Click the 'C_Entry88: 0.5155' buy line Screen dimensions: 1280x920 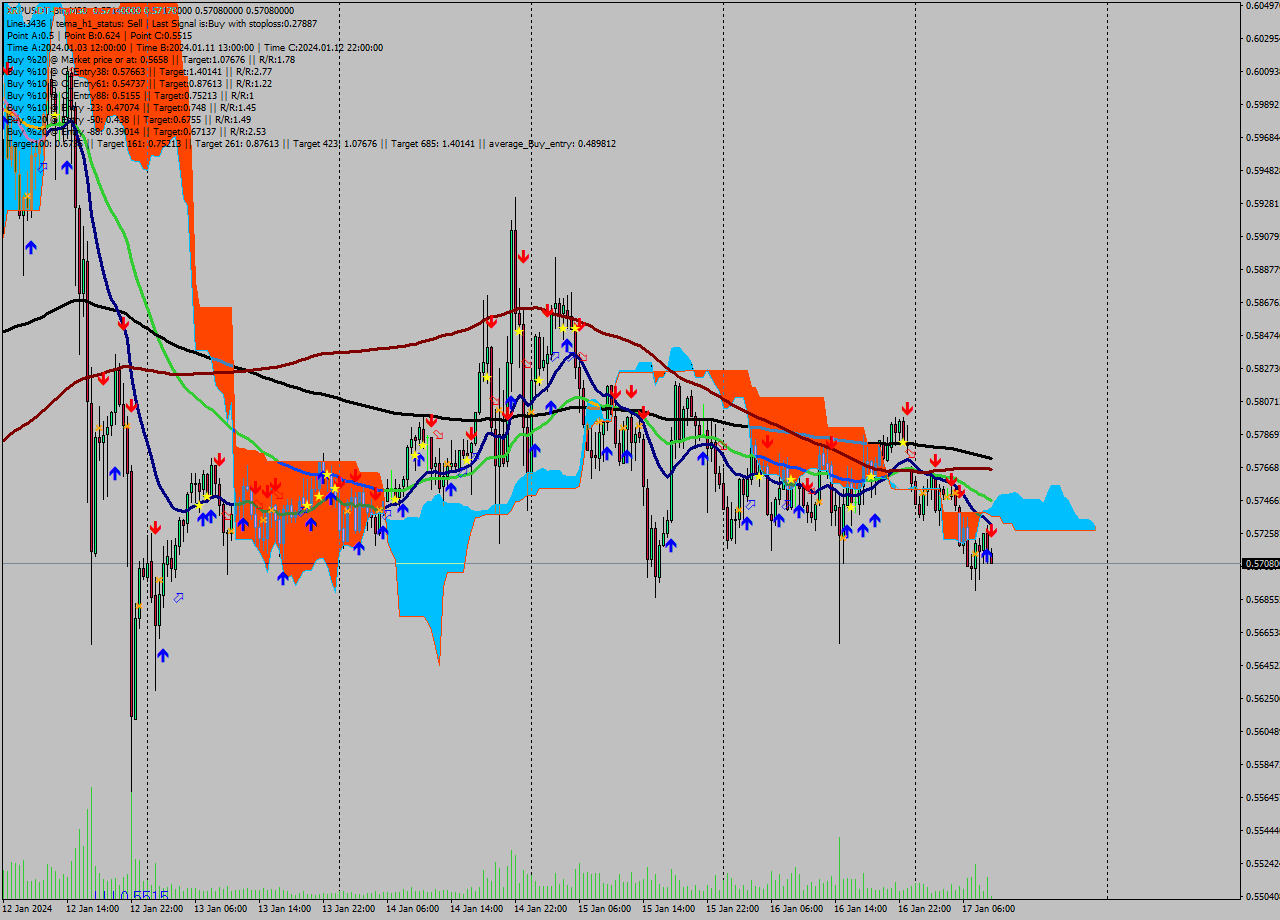129,95
